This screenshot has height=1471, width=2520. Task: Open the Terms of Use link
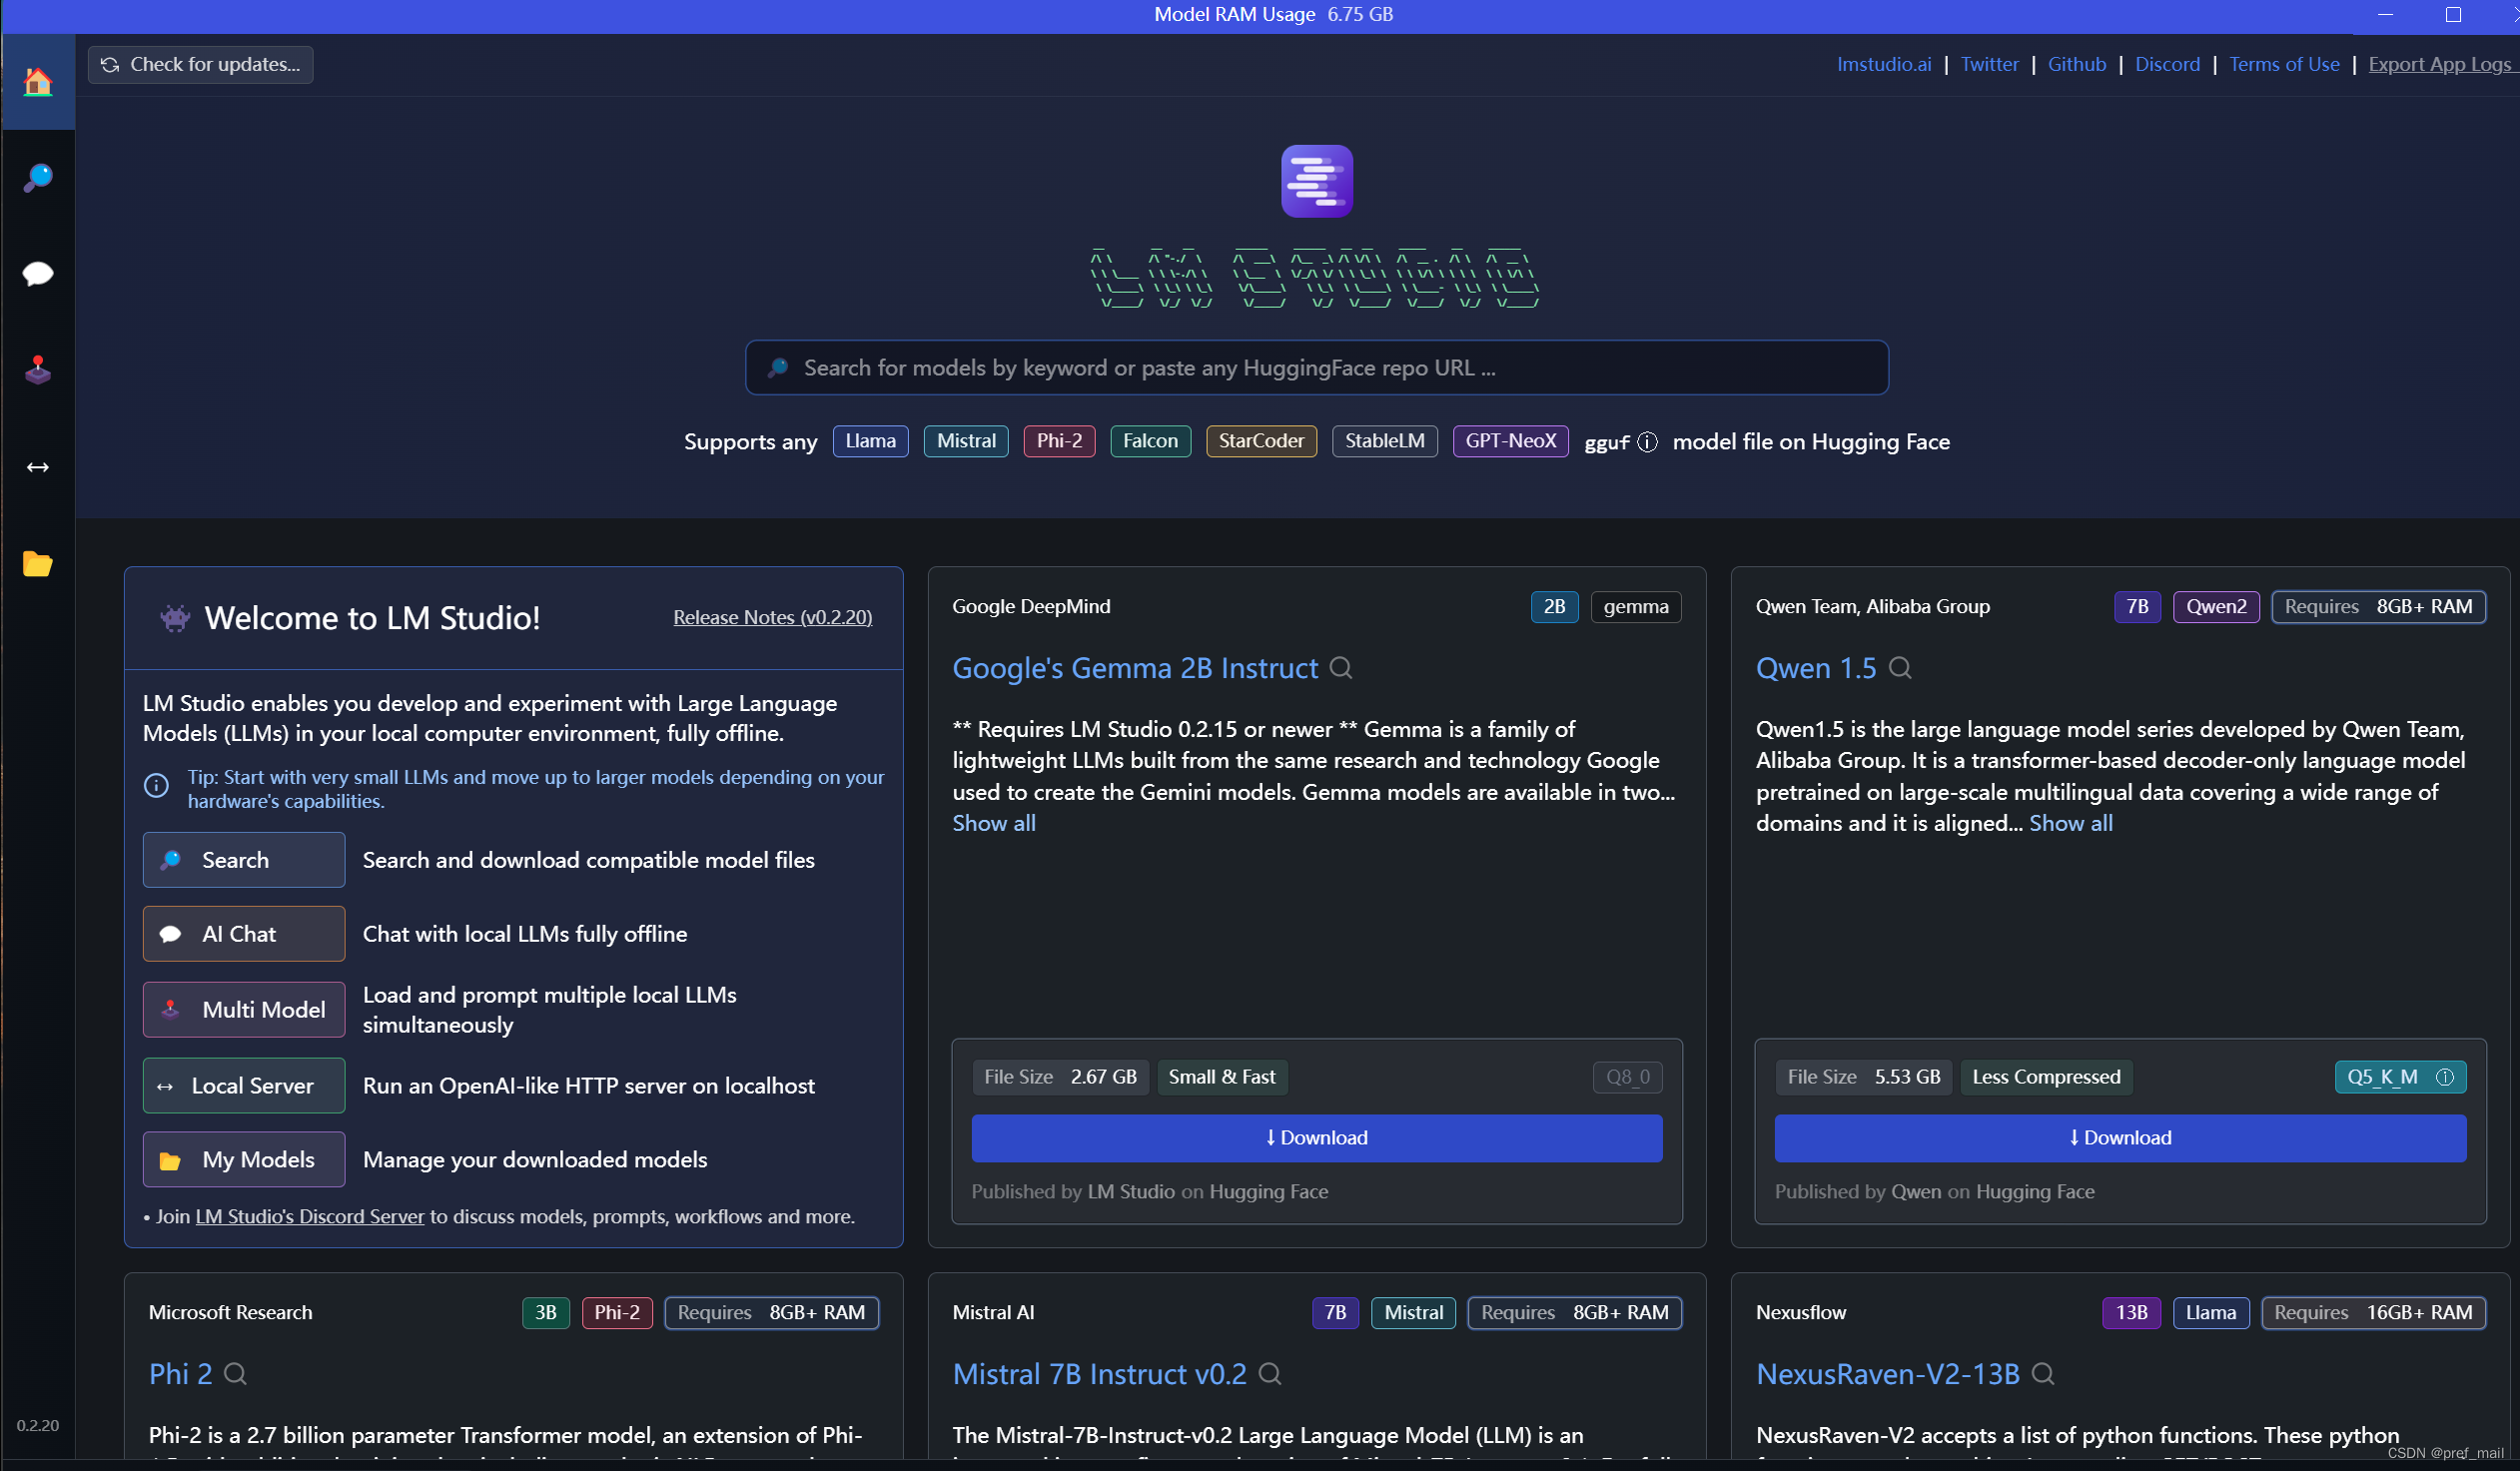tap(2284, 64)
